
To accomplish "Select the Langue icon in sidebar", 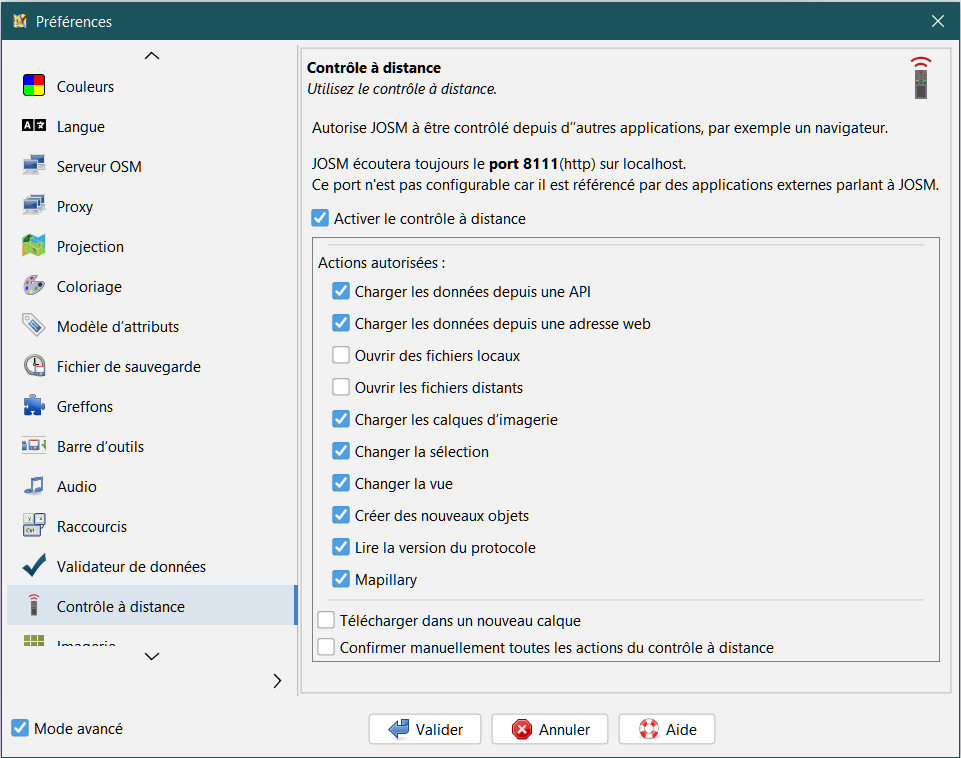I will 34,127.
